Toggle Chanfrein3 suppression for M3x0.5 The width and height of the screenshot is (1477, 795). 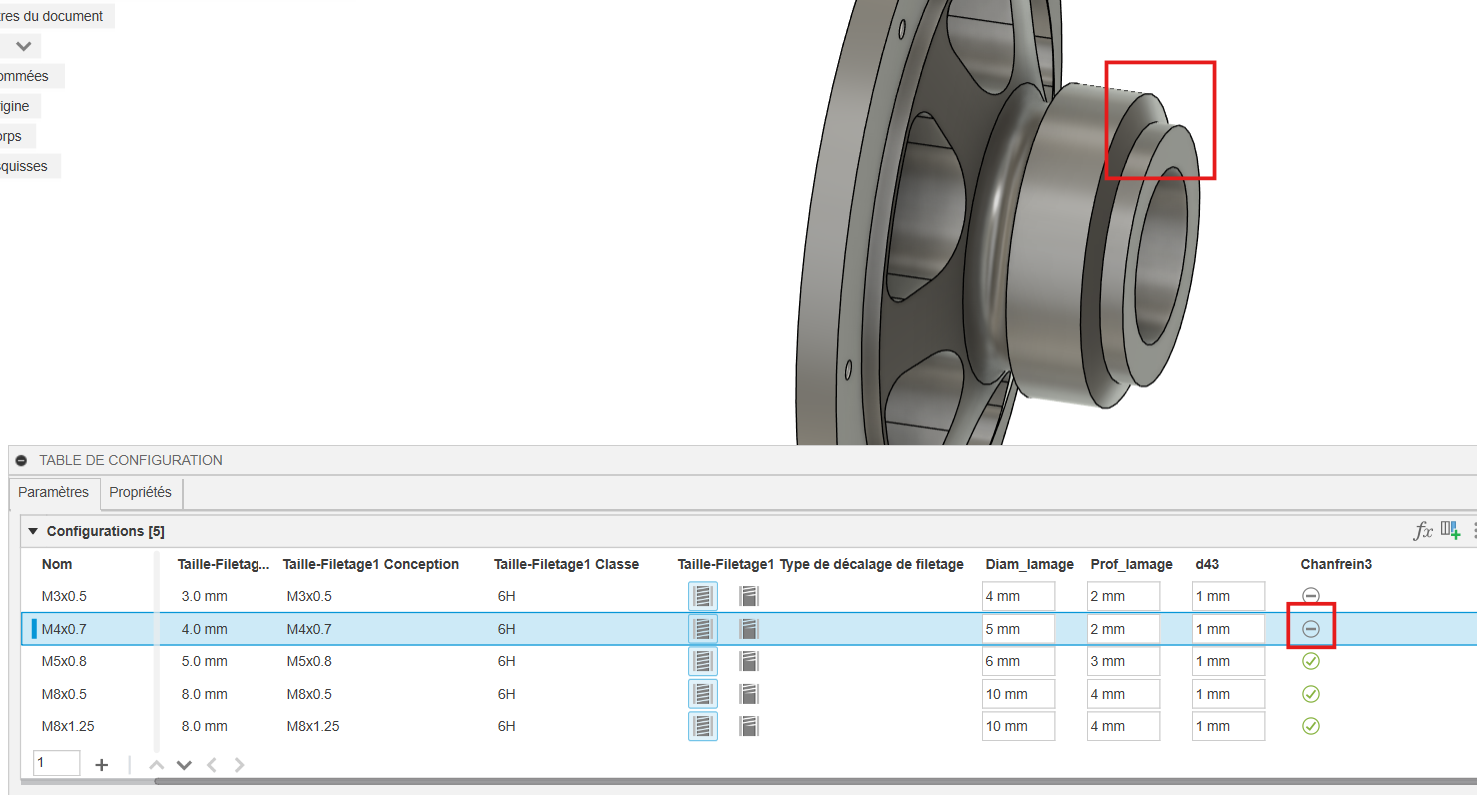tap(1311, 596)
